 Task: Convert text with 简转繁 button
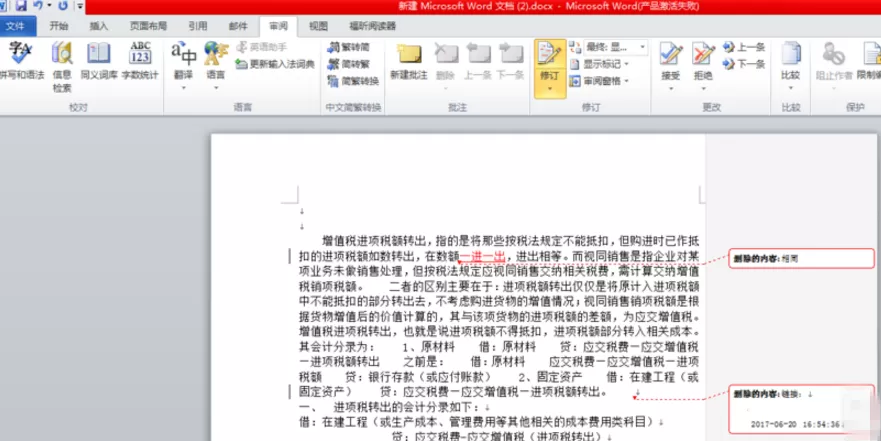[348, 64]
